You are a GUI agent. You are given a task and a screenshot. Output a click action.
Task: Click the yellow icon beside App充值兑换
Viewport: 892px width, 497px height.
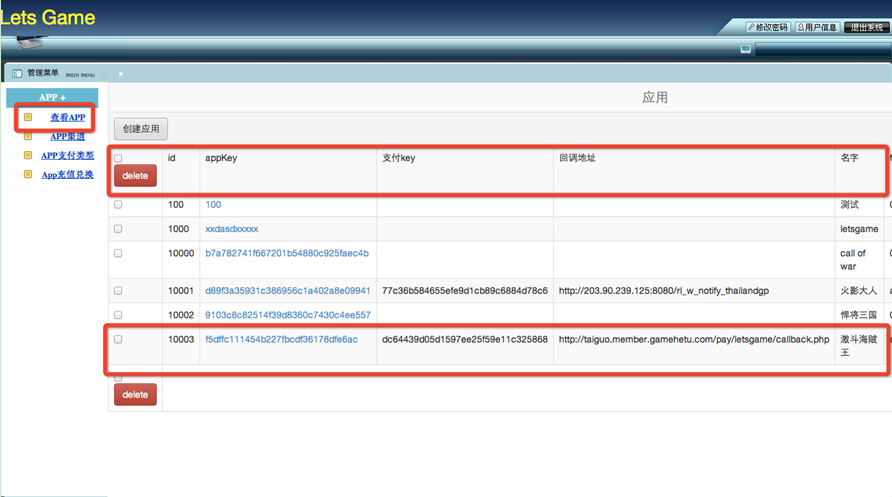28,174
